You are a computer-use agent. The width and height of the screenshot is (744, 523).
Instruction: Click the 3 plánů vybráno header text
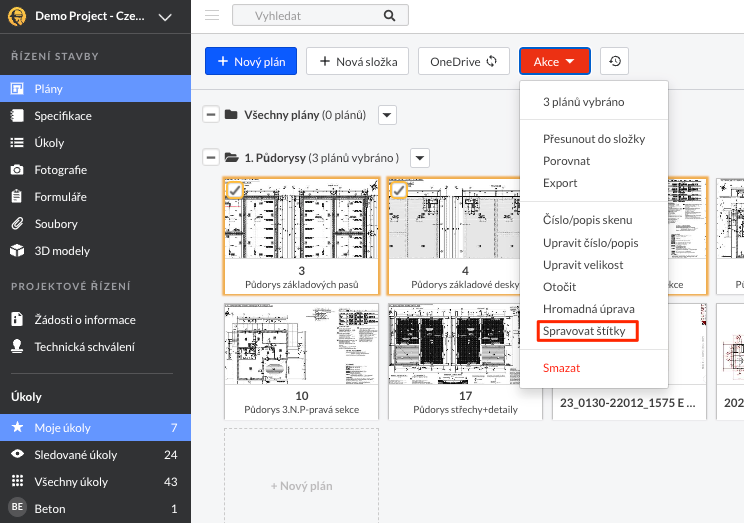pyautogui.click(x=584, y=102)
